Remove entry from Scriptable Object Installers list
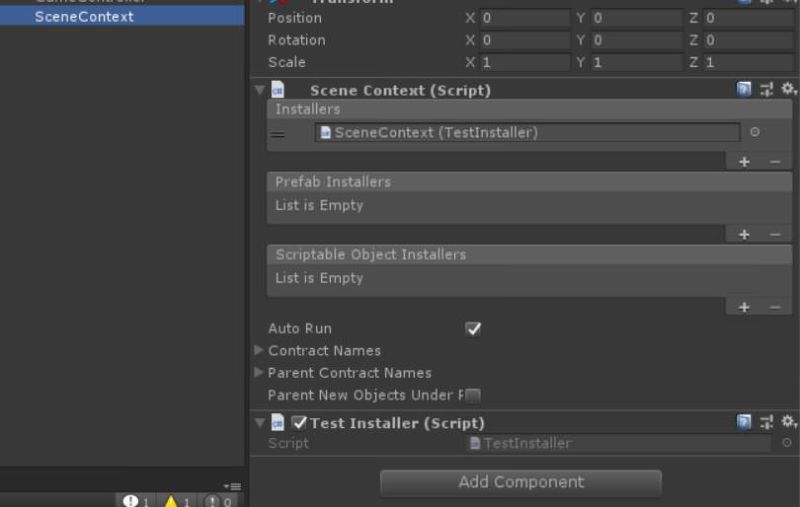800x507 pixels. coord(775,307)
